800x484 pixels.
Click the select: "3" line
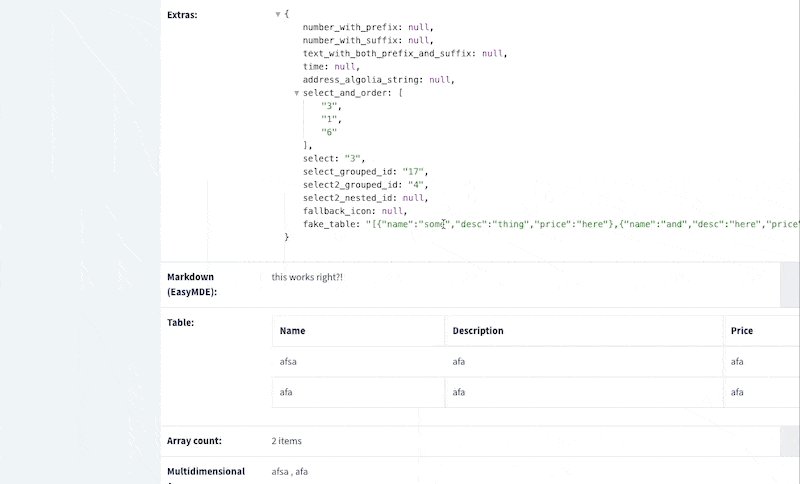click(x=334, y=159)
